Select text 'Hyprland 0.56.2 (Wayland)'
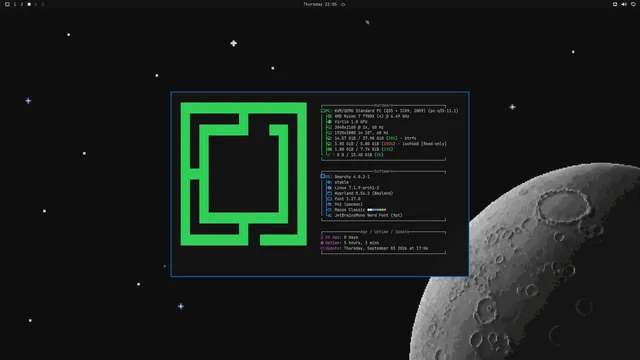 364,193
